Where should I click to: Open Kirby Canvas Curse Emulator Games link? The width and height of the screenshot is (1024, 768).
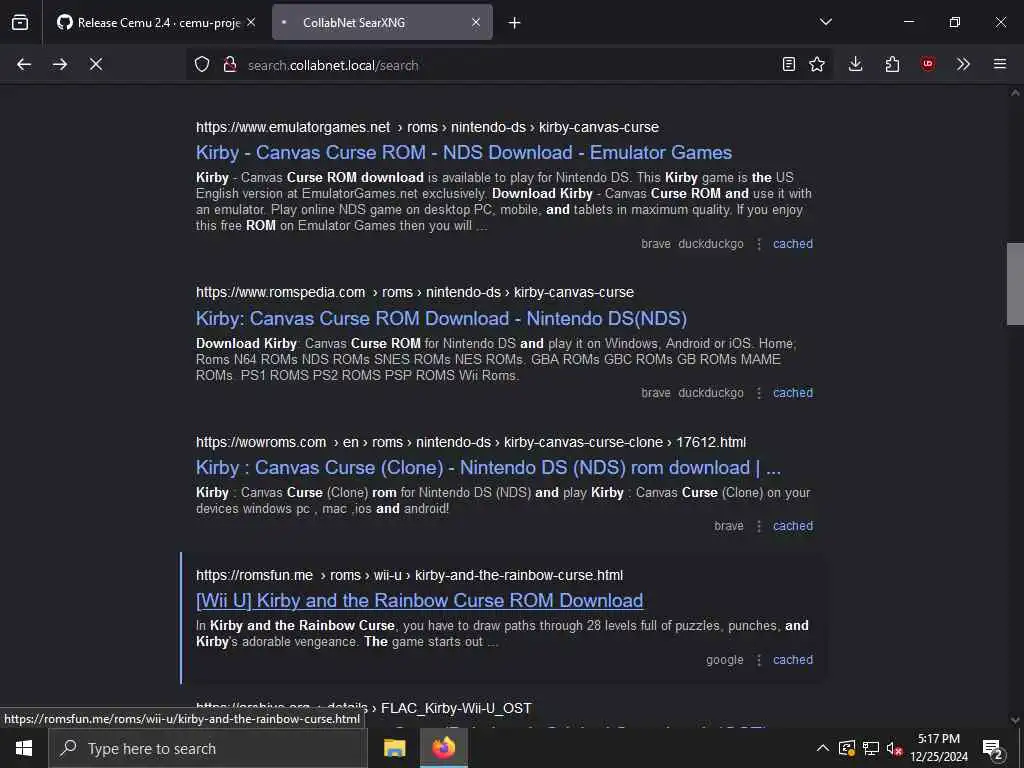click(x=464, y=152)
